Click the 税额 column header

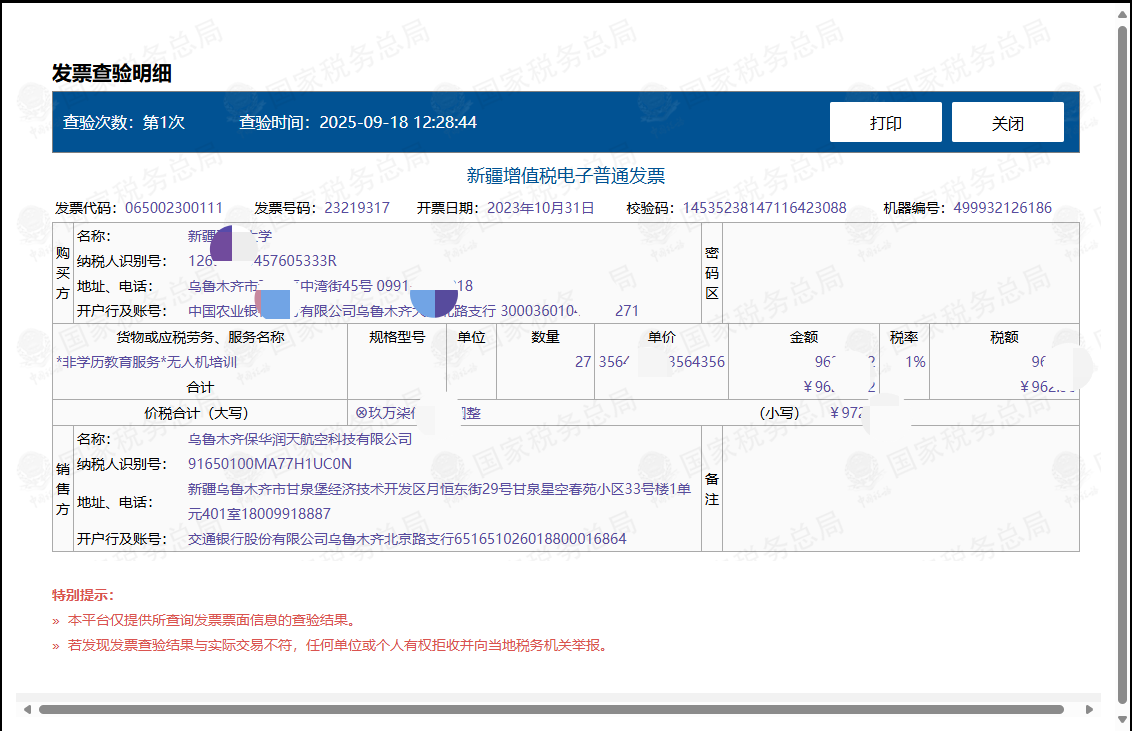[x=1004, y=337]
